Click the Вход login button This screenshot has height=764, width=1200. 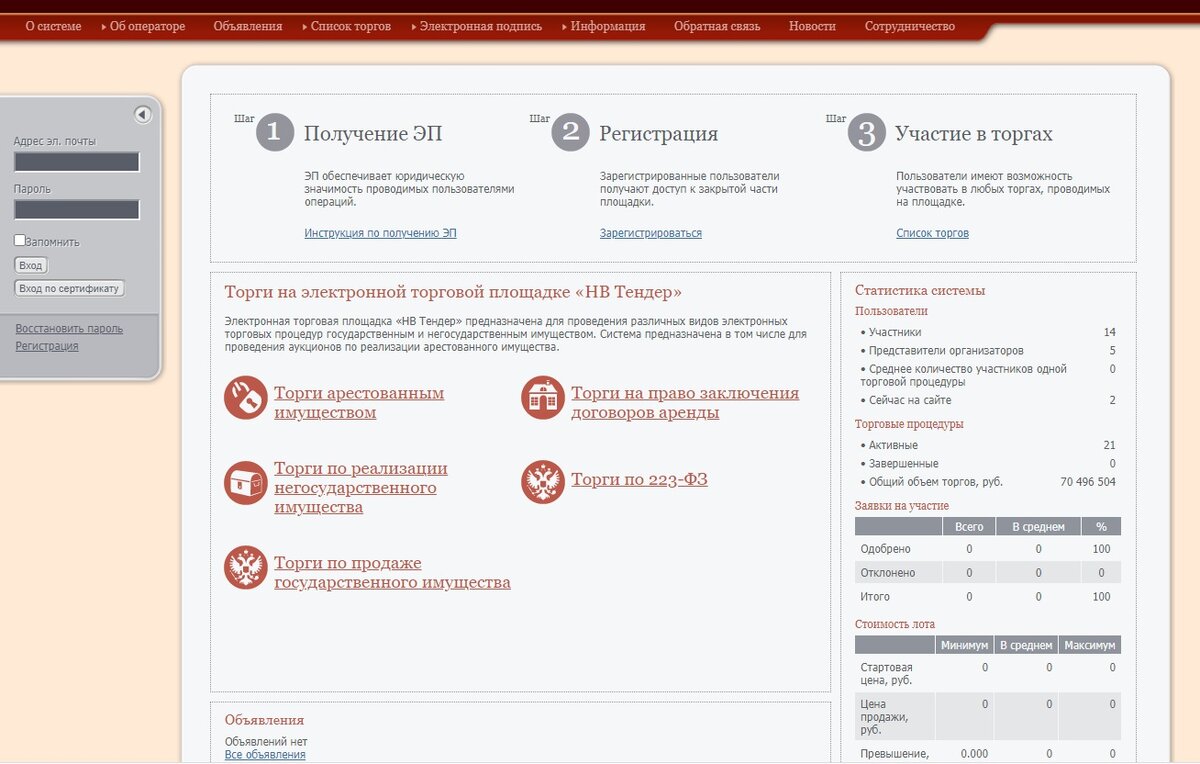tap(31, 266)
